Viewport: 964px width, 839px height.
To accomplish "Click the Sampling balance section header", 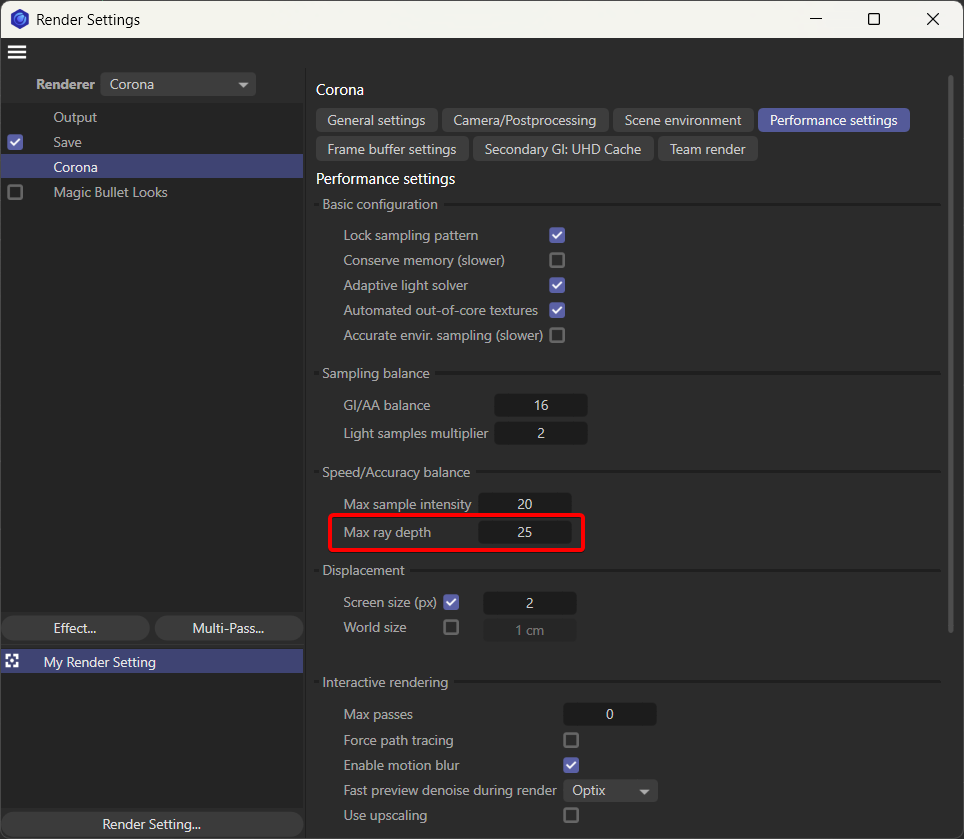I will tap(376, 374).
